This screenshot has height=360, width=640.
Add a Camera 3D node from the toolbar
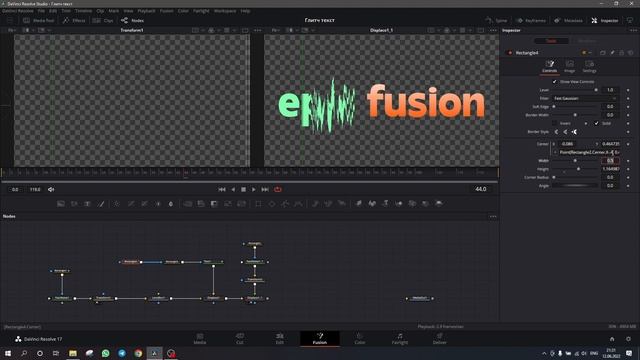point(413,203)
